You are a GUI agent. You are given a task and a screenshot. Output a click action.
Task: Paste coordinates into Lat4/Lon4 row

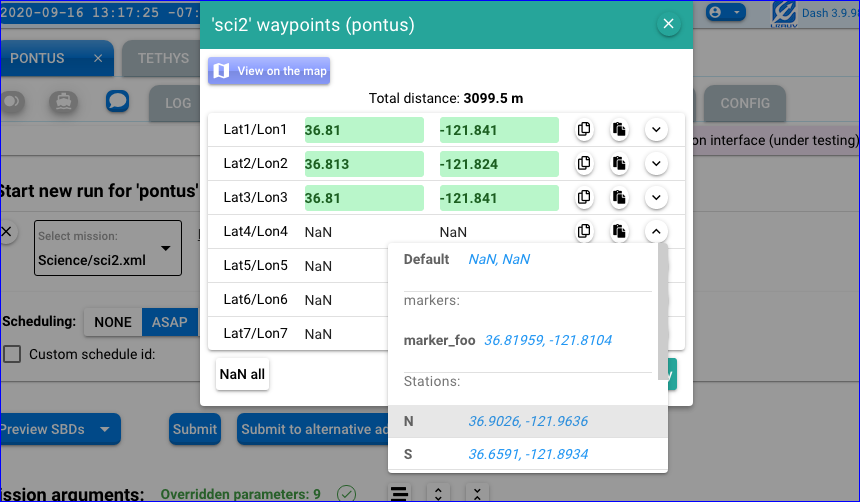(619, 231)
